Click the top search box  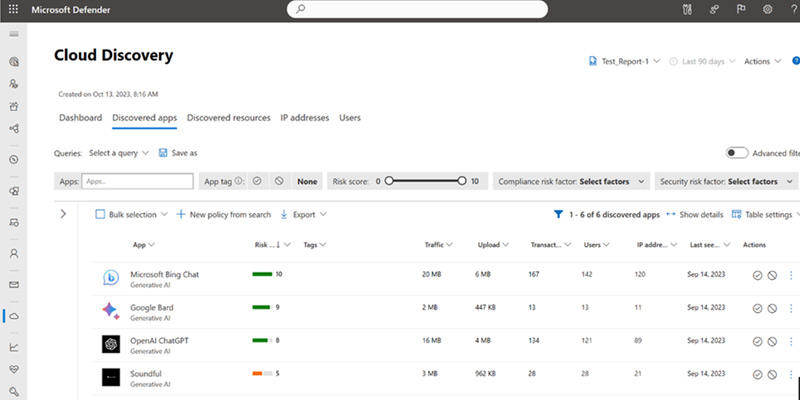click(417, 9)
